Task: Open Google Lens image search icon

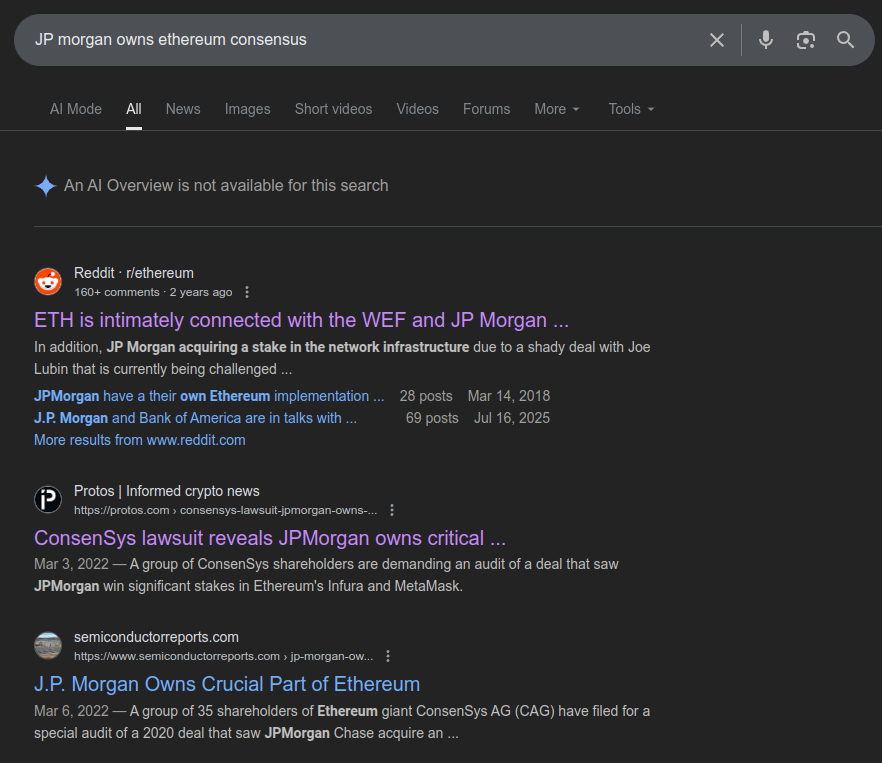Action: [x=806, y=40]
